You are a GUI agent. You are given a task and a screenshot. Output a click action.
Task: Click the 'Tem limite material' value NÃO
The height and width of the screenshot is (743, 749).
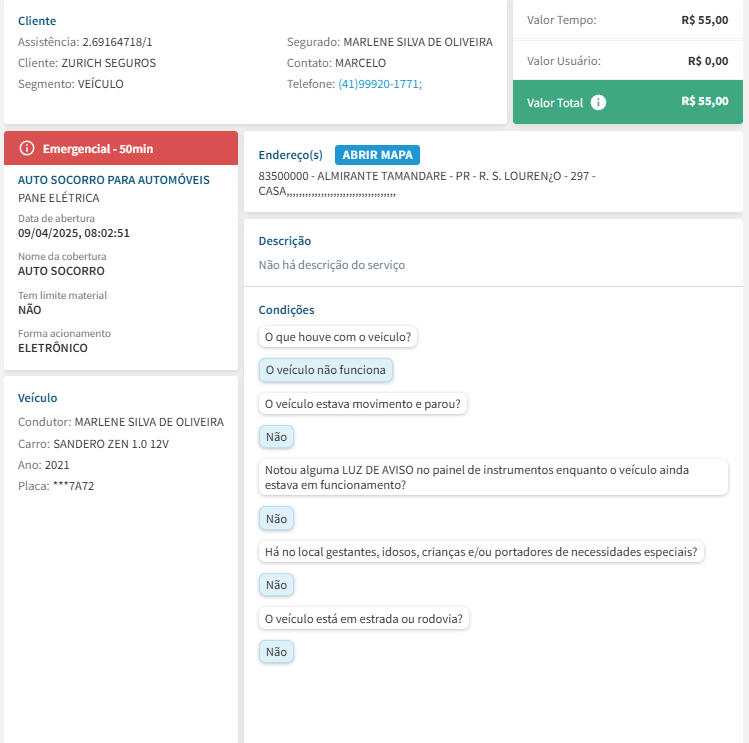[x=30, y=310]
